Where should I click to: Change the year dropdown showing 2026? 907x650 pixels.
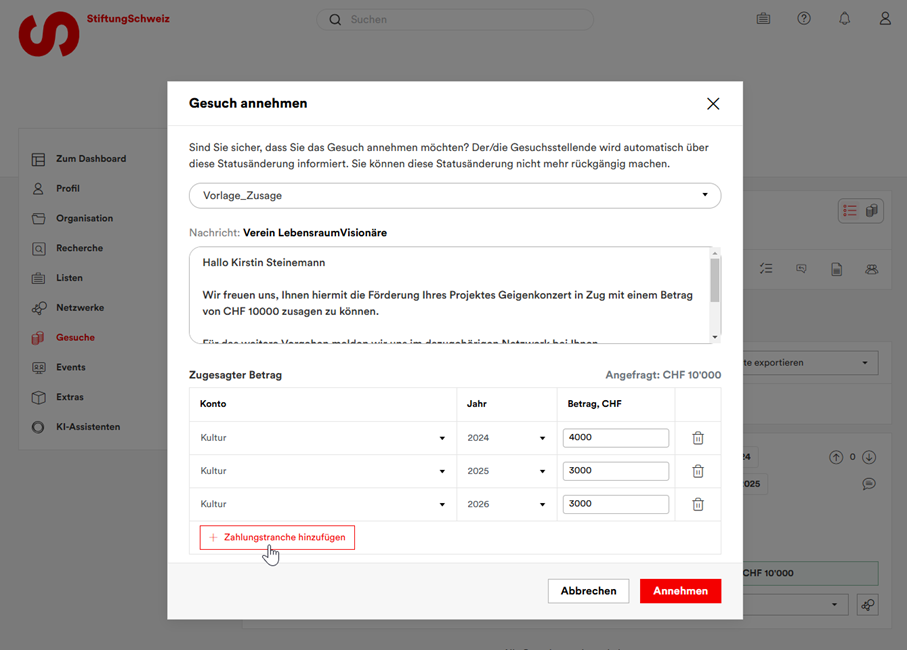[x=506, y=504]
